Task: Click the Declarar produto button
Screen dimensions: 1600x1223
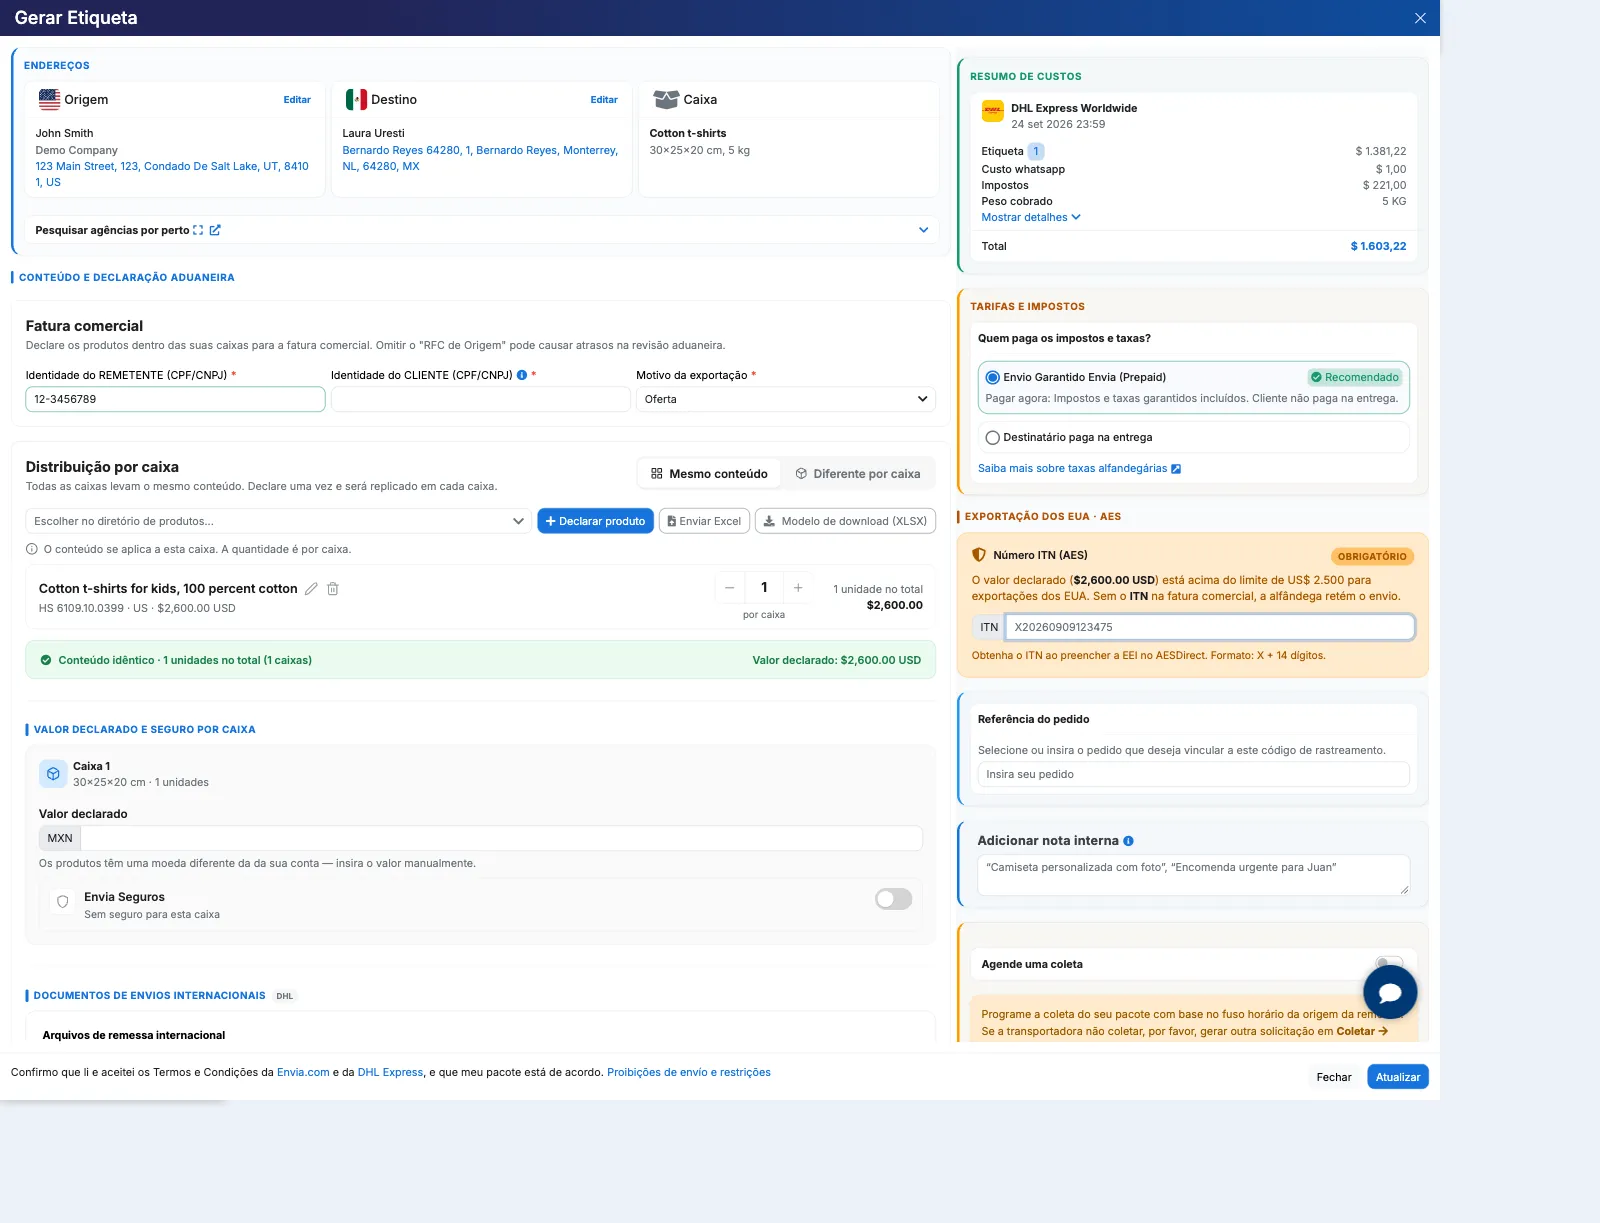Action: coord(596,521)
